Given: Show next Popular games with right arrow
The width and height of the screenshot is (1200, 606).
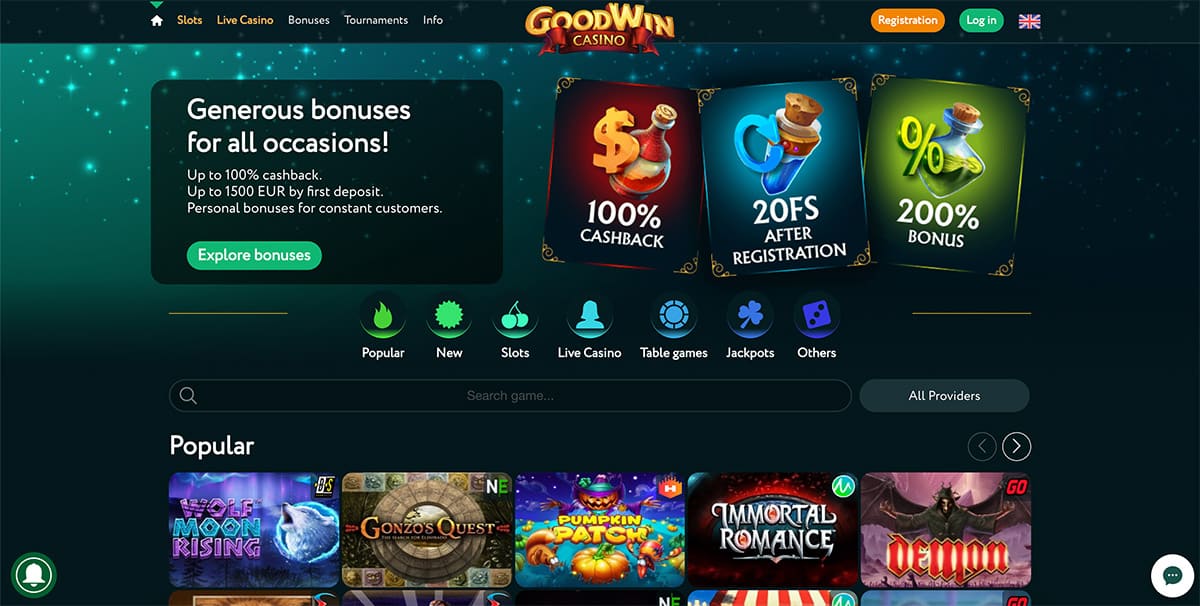Looking at the screenshot, I should (1017, 446).
